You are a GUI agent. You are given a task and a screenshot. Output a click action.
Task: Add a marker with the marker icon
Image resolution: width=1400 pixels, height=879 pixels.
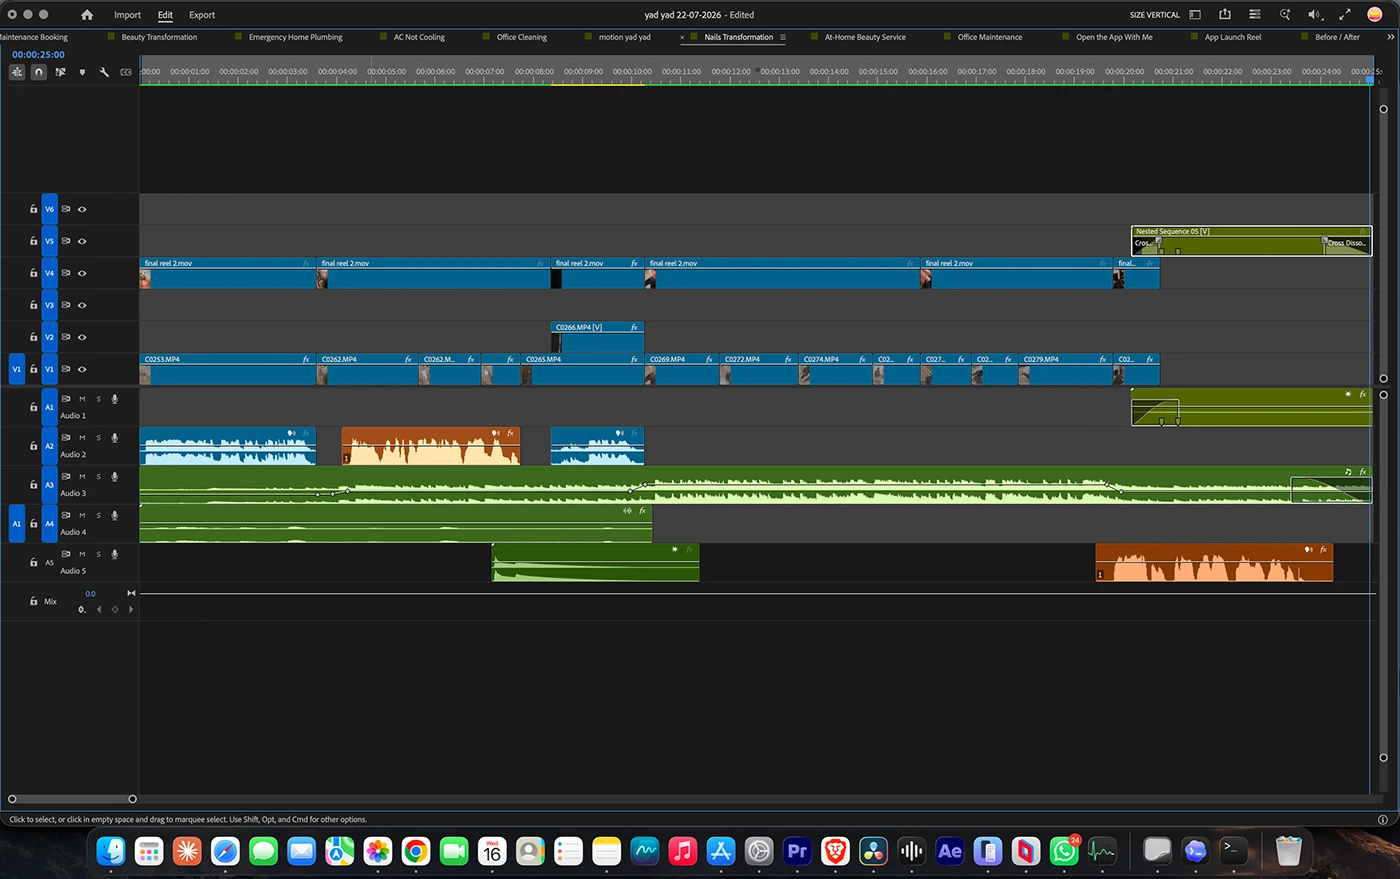[82, 72]
